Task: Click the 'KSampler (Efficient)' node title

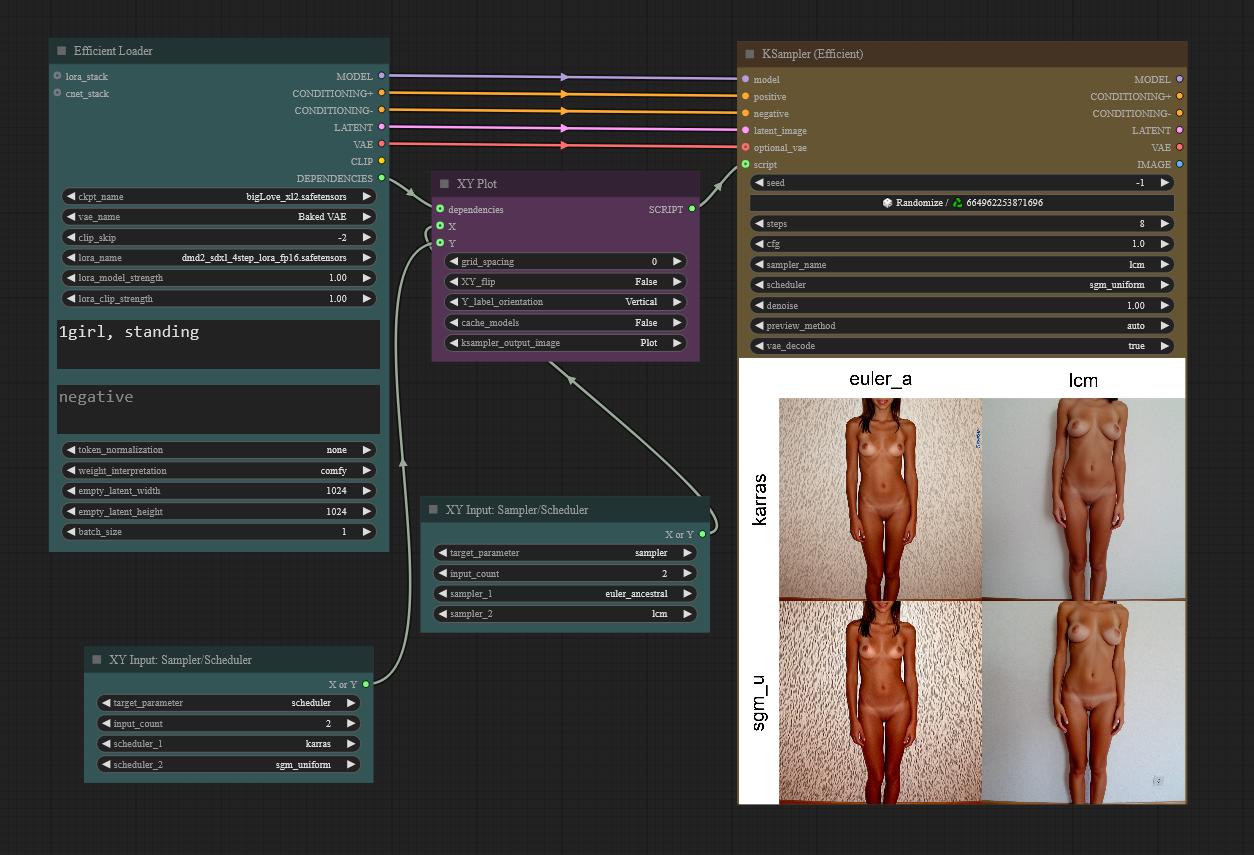Action: [812, 54]
